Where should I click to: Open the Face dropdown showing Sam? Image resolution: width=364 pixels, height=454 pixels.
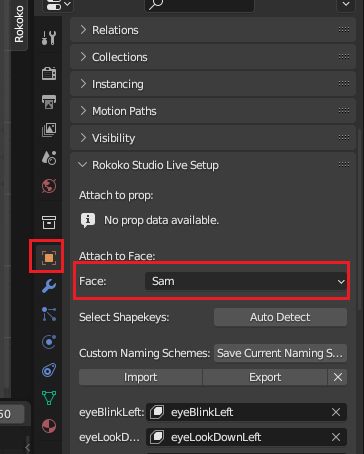246,281
